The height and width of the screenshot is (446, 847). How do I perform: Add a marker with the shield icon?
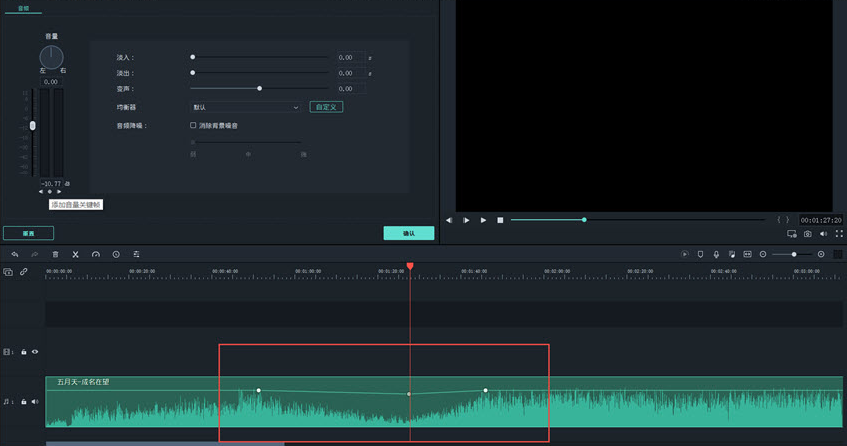pyautogui.click(x=700, y=254)
